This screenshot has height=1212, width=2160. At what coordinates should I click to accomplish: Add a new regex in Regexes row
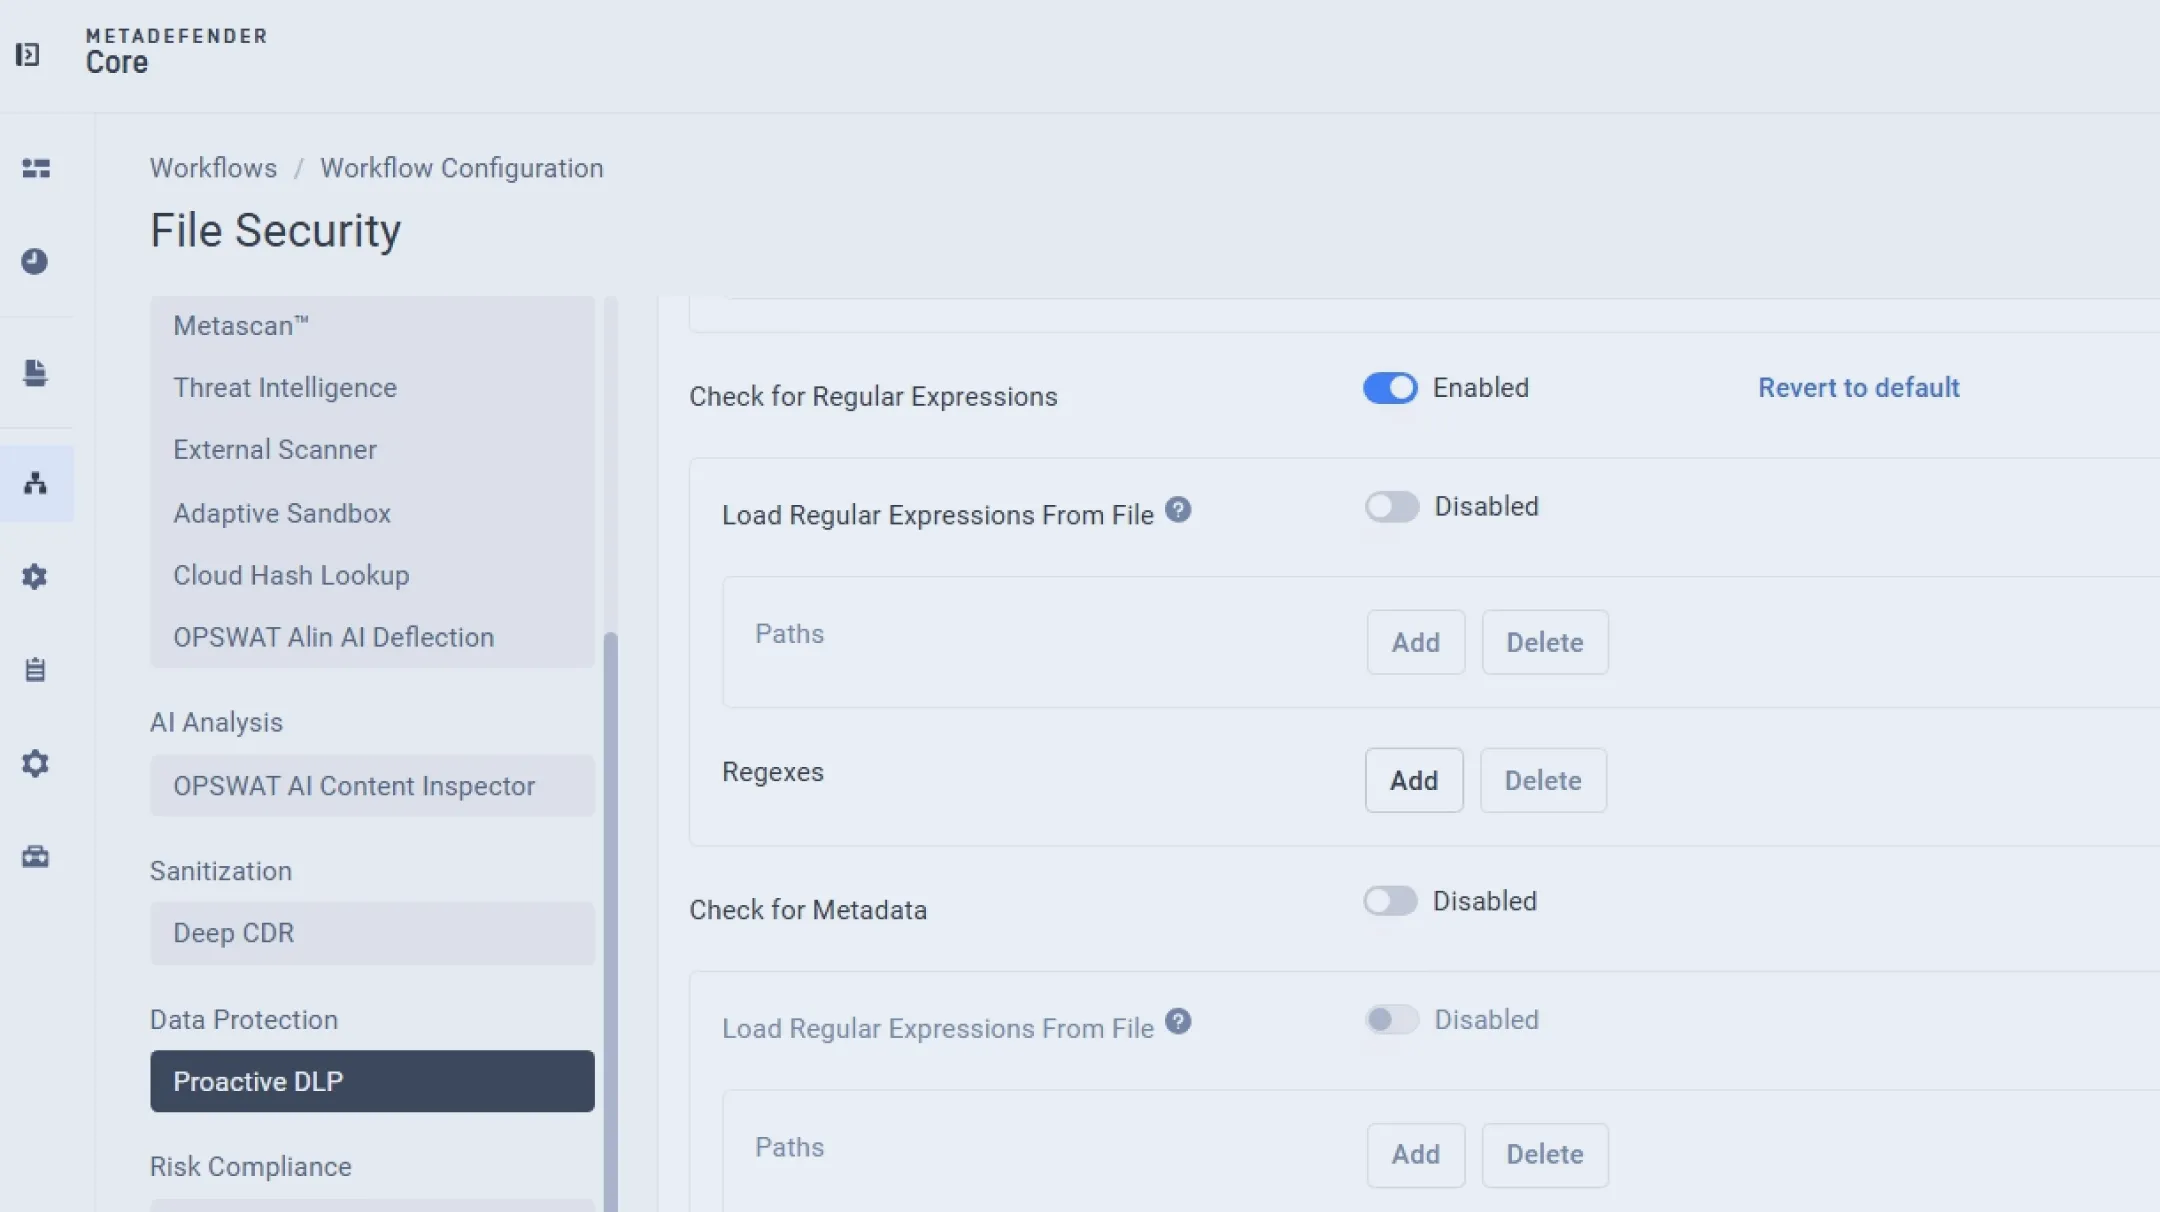tap(1414, 780)
